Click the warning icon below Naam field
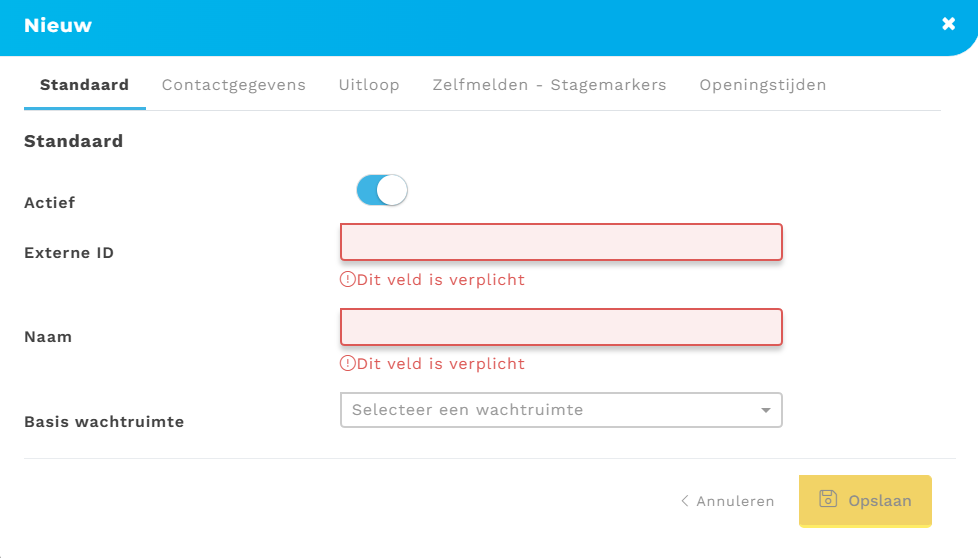 point(348,364)
